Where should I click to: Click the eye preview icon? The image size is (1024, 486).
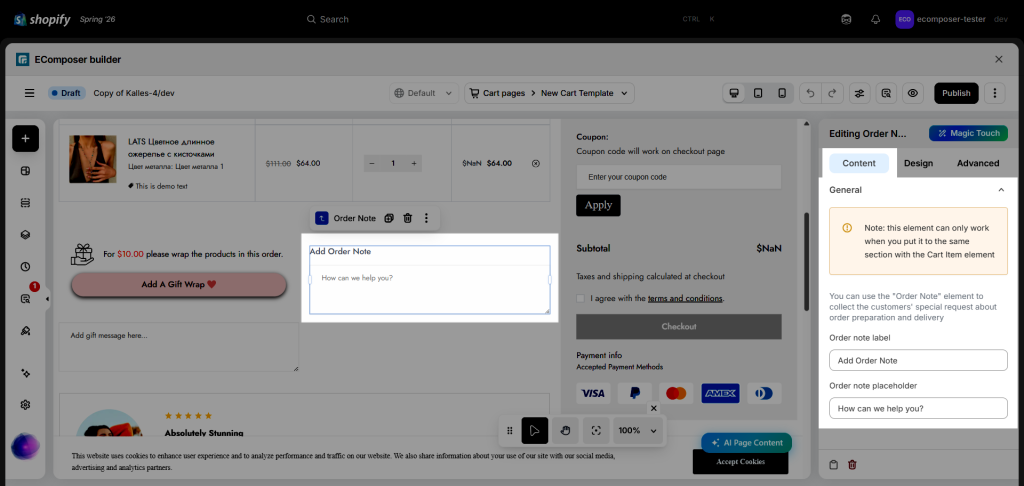pos(913,93)
